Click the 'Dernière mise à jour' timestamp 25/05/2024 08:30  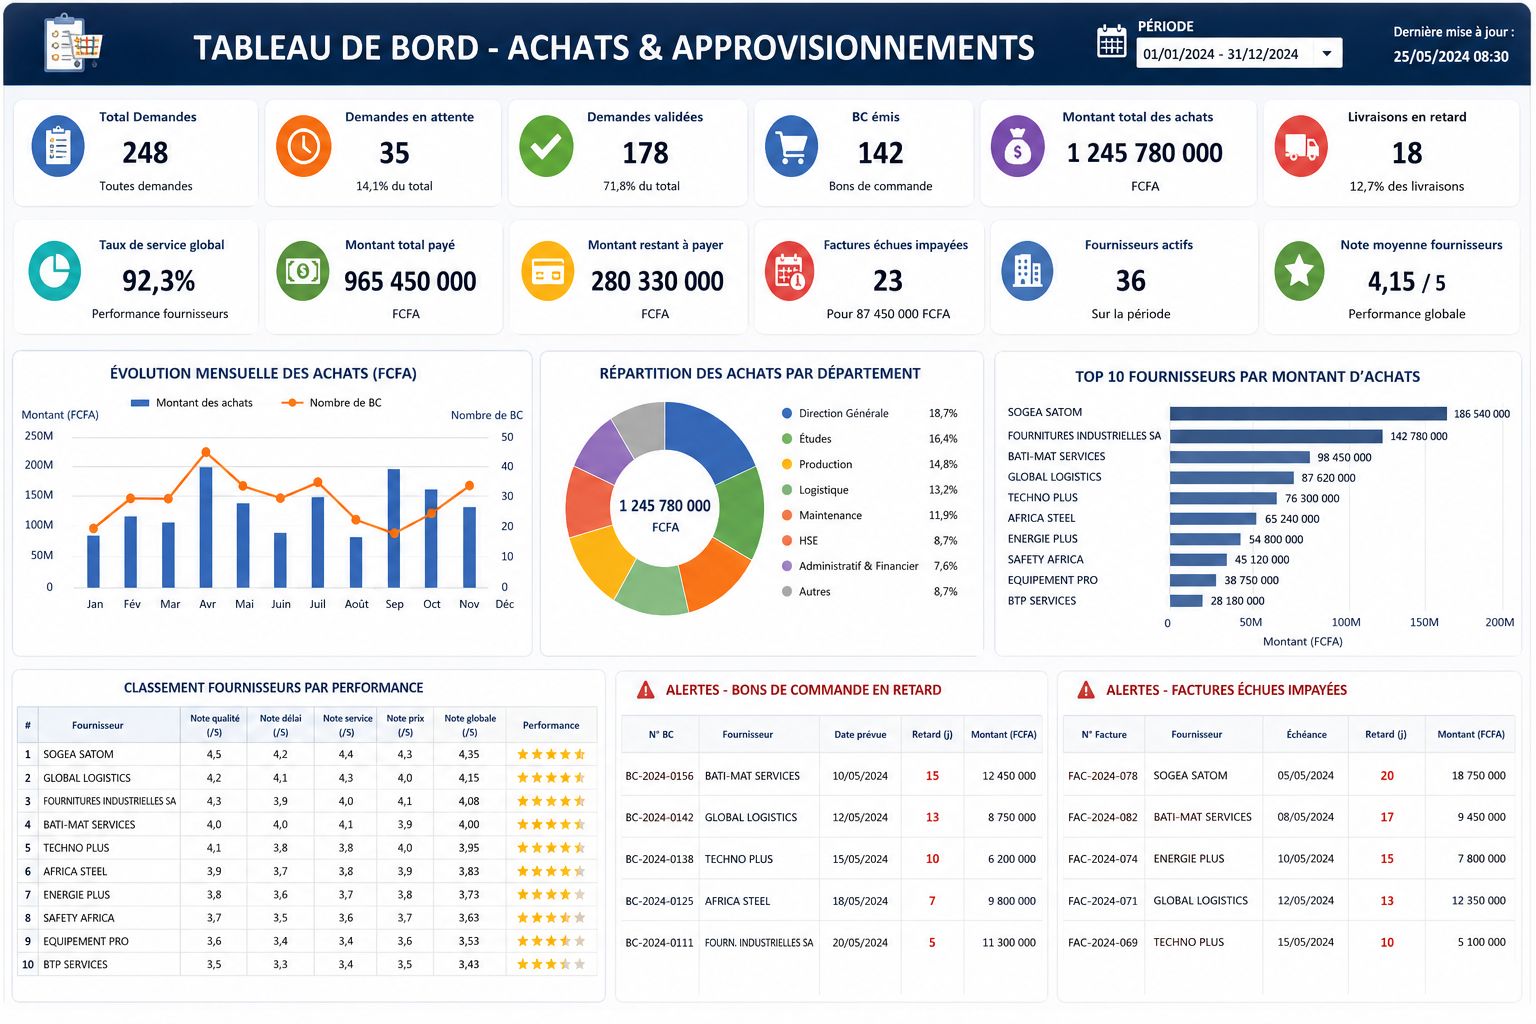click(1451, 57)
